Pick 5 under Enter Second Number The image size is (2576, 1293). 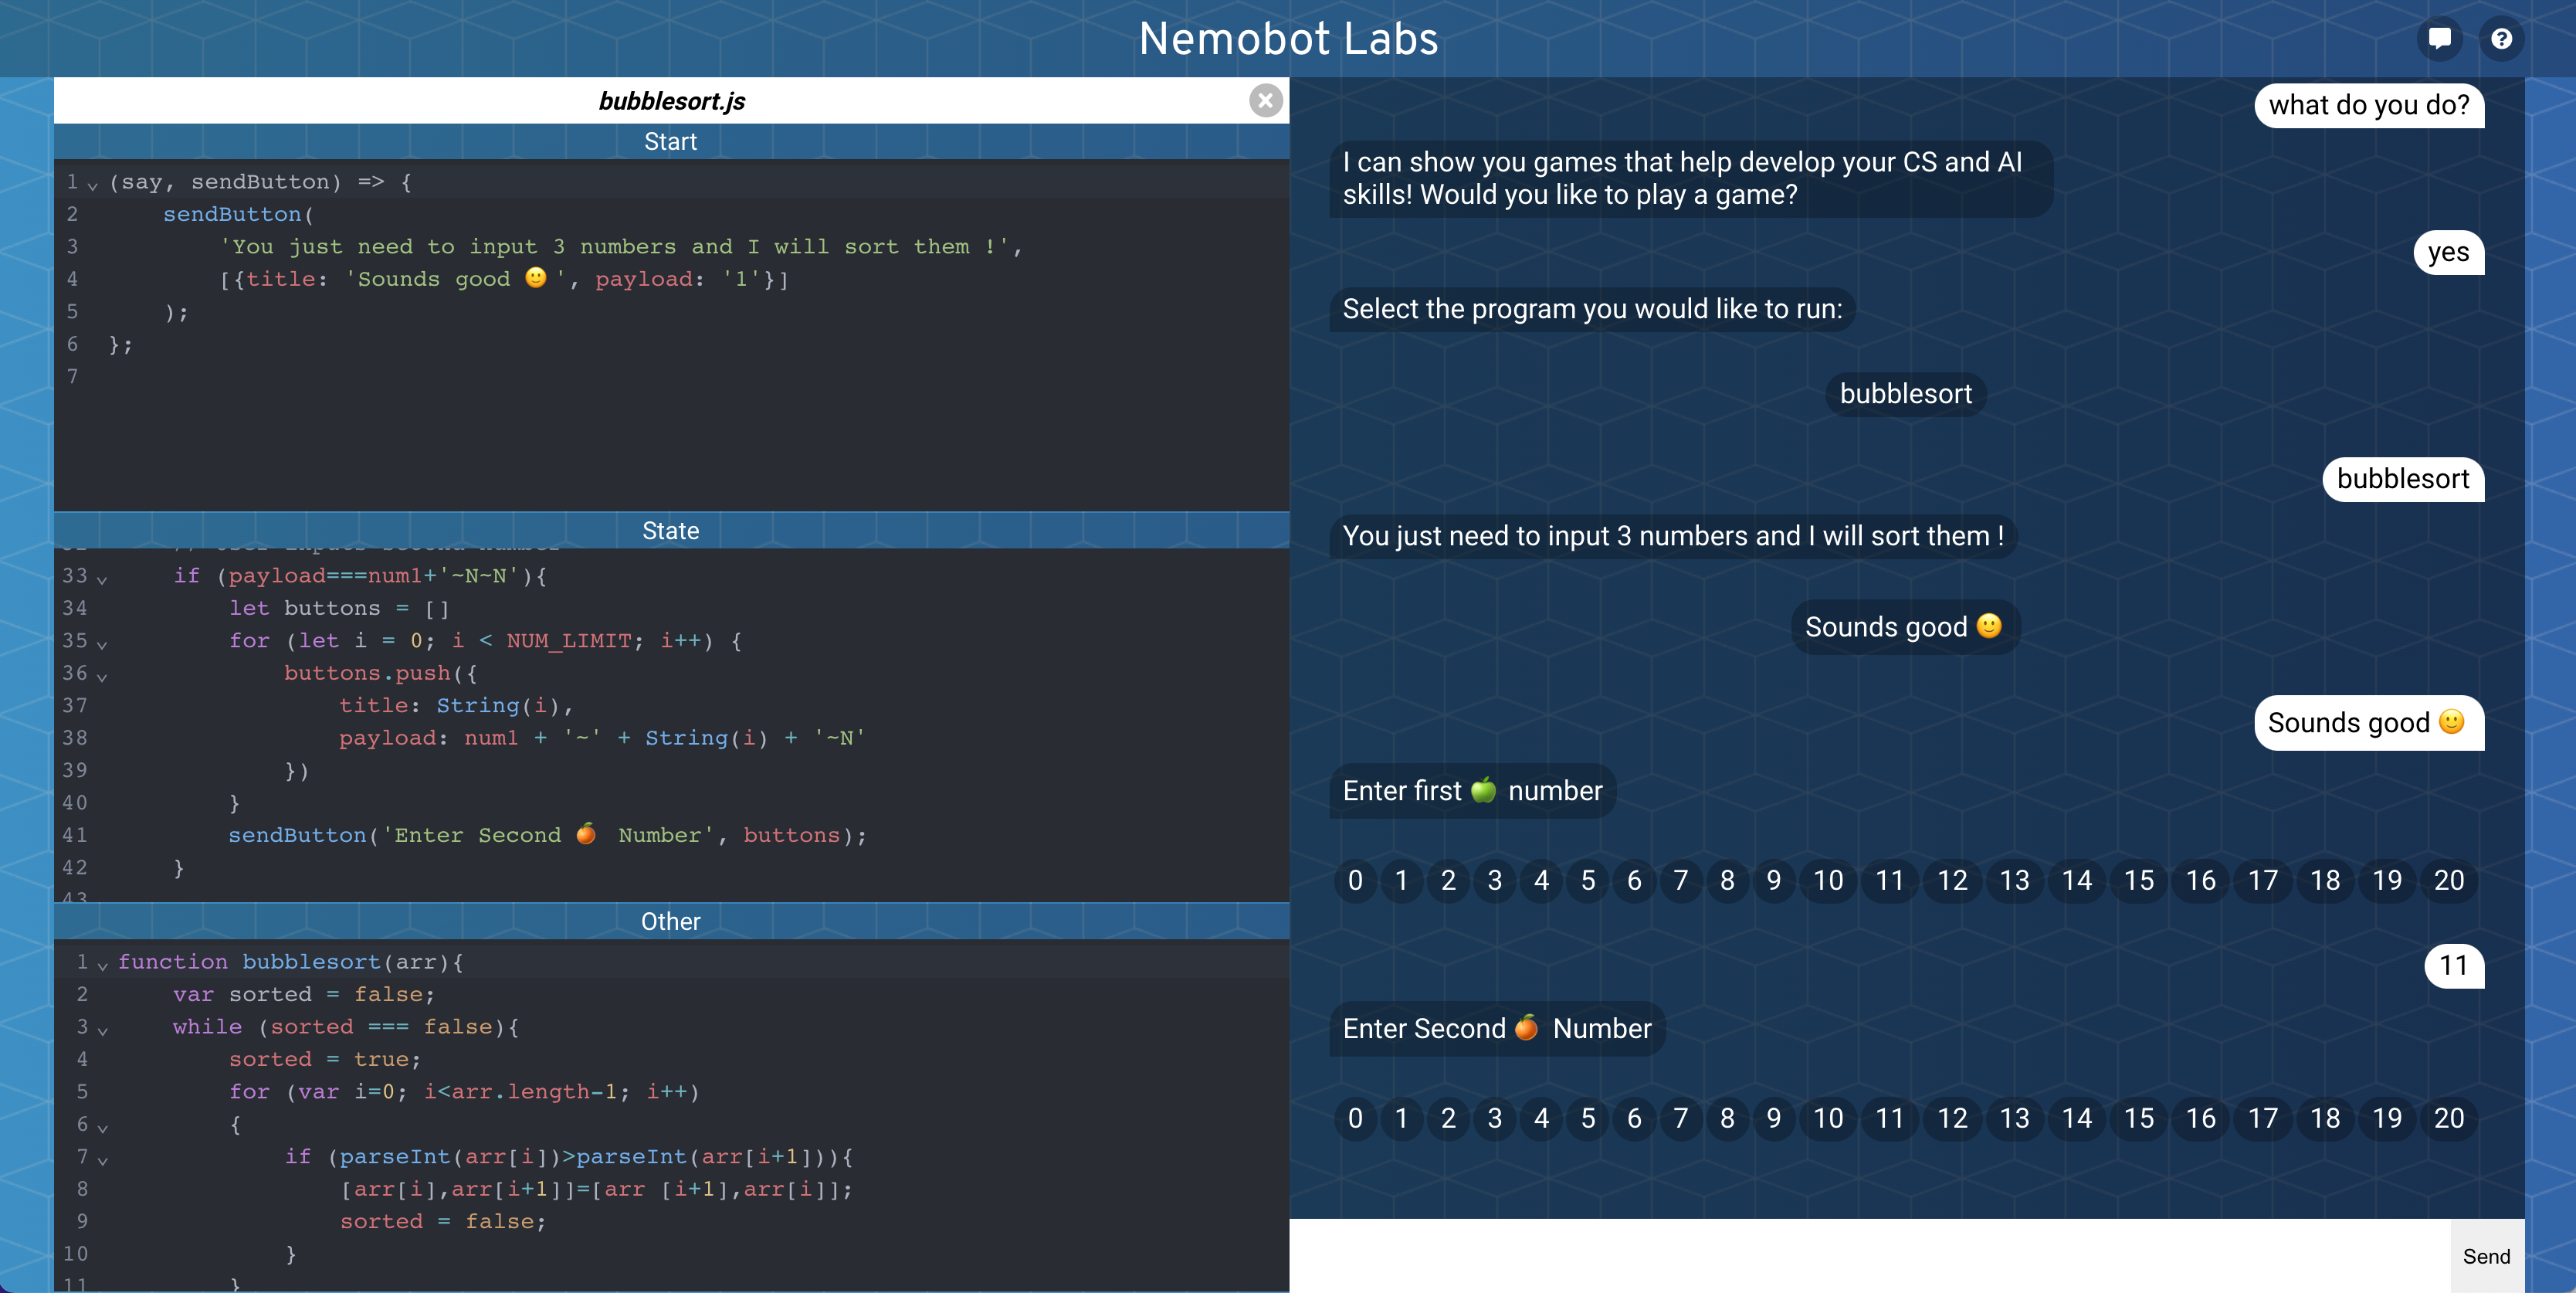click(x=1587, y=1118)
